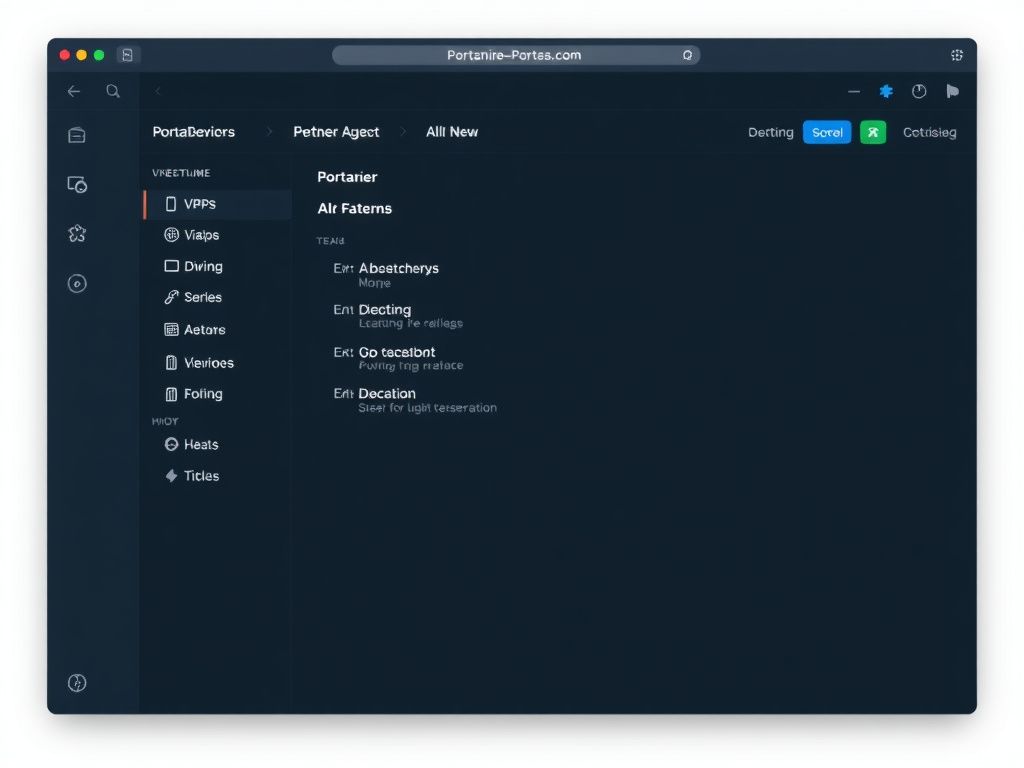Click the icon beside Venioes
Screen dimensions: 1024x768
(171, 362)
